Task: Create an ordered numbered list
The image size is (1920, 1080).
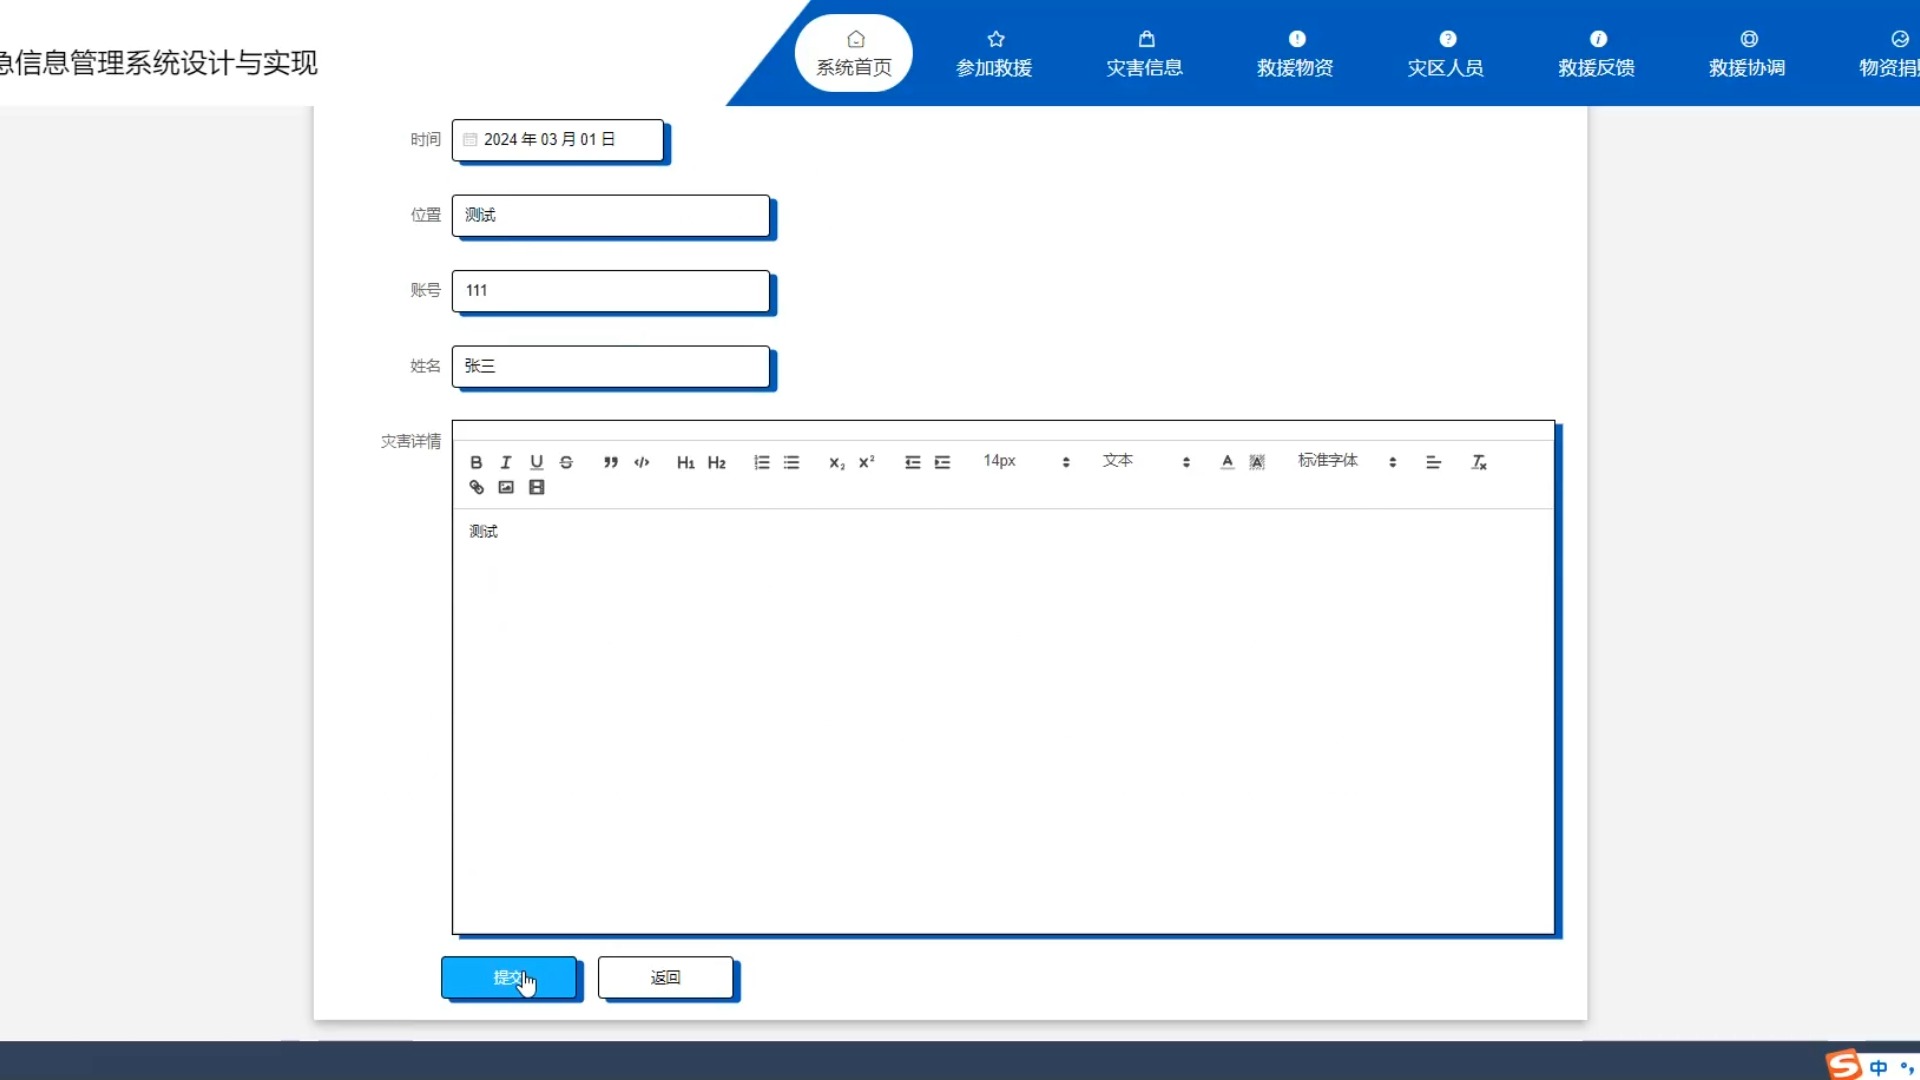Action: click(x=762, y=462)
